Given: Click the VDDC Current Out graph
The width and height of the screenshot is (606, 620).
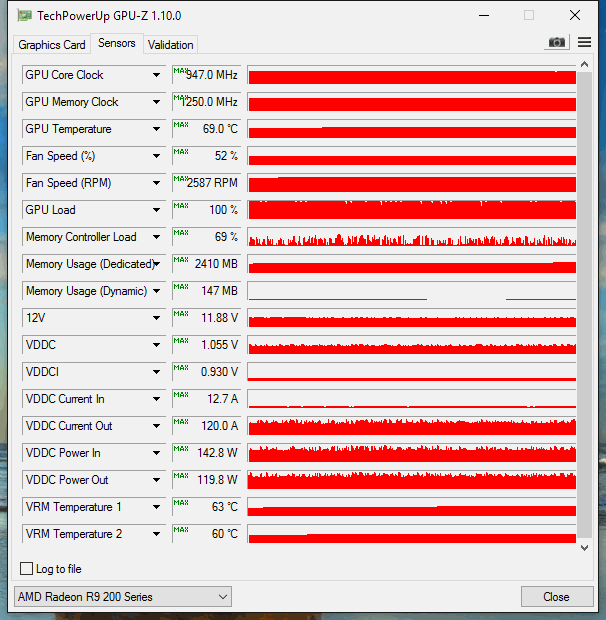Looking at the screenshot, I should point(412,426).
